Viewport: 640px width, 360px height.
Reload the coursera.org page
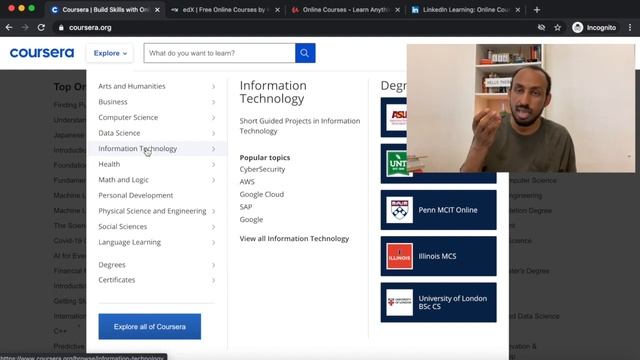tap(41, 27)
